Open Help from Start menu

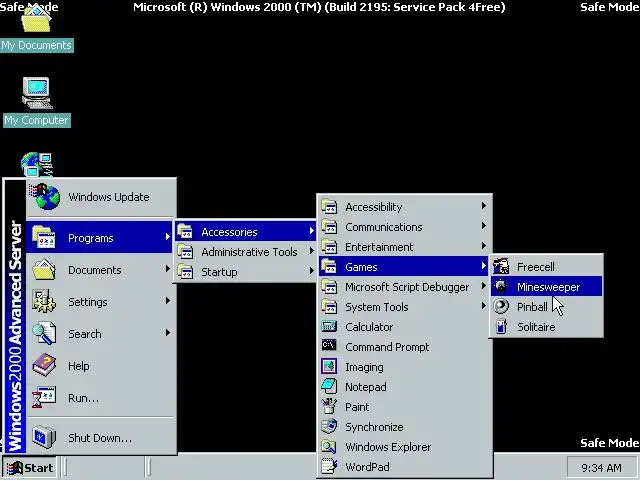(101, 365)
